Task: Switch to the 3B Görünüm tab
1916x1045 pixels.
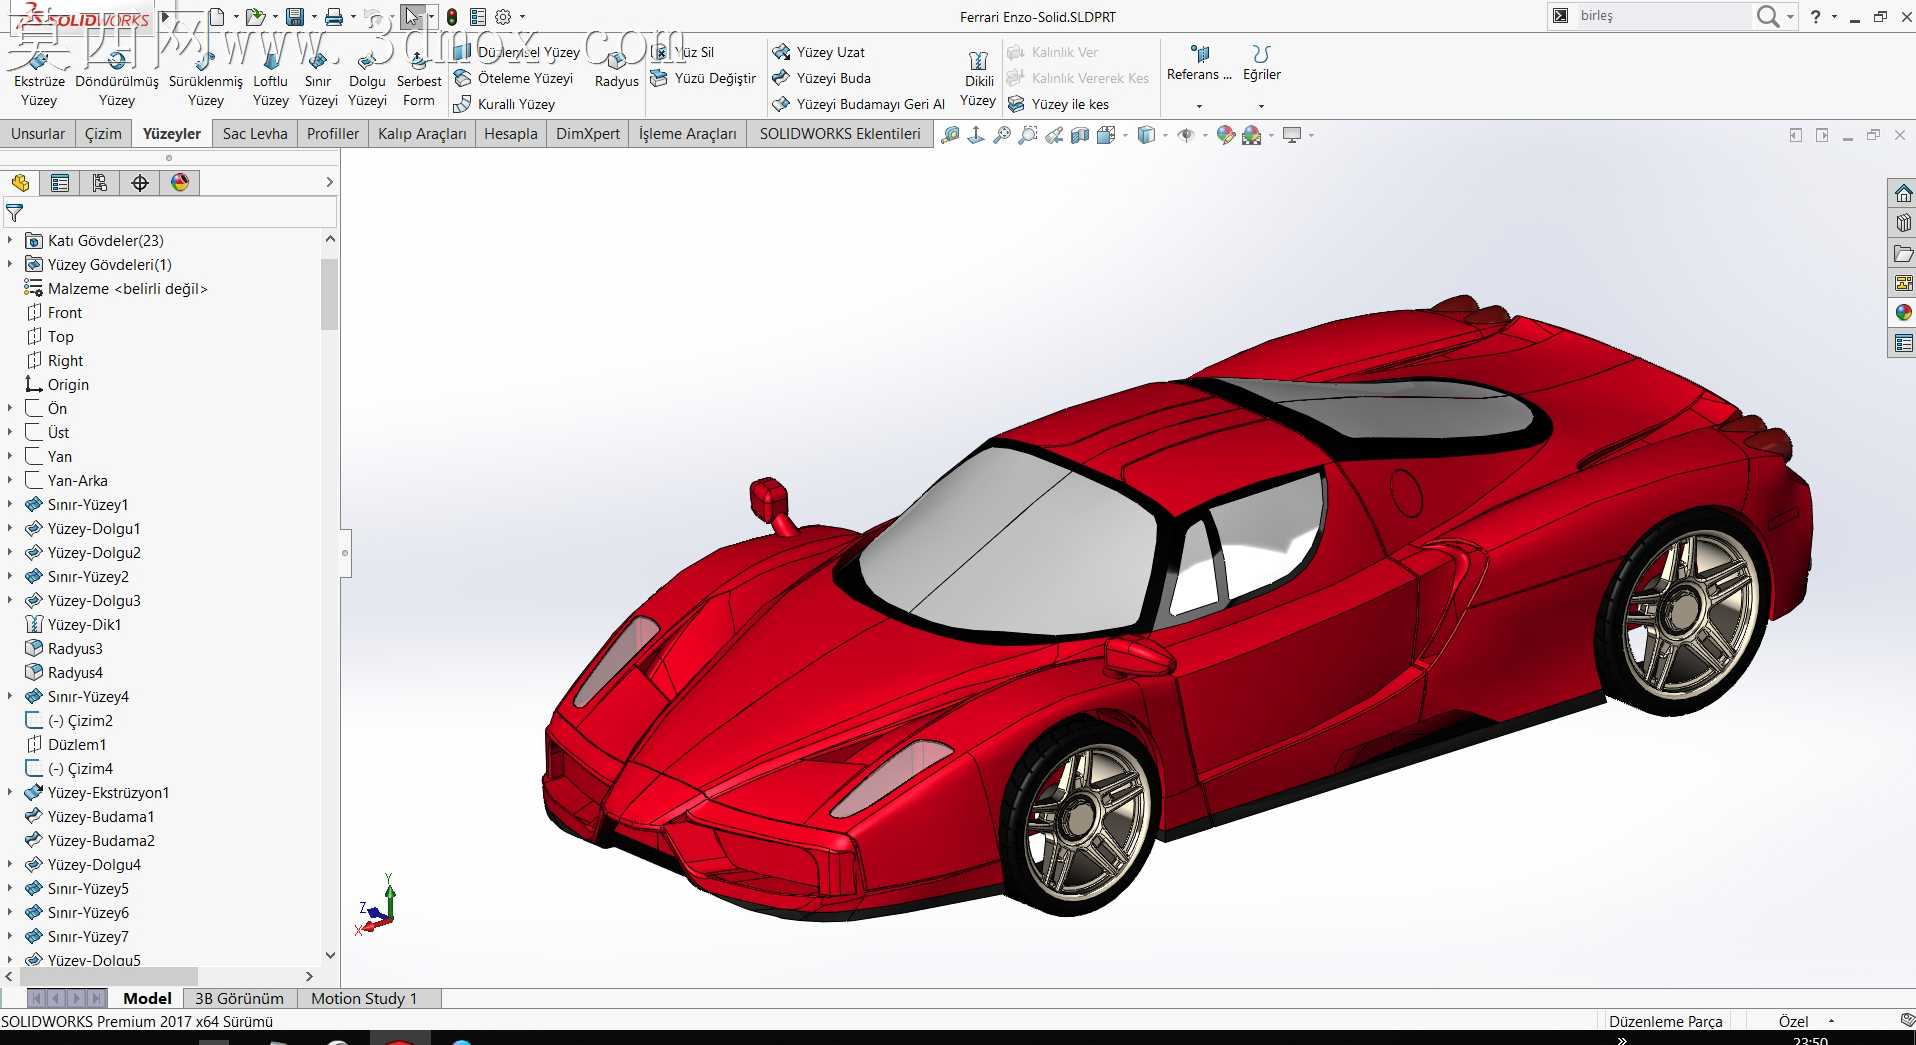Action: [239, 998]
